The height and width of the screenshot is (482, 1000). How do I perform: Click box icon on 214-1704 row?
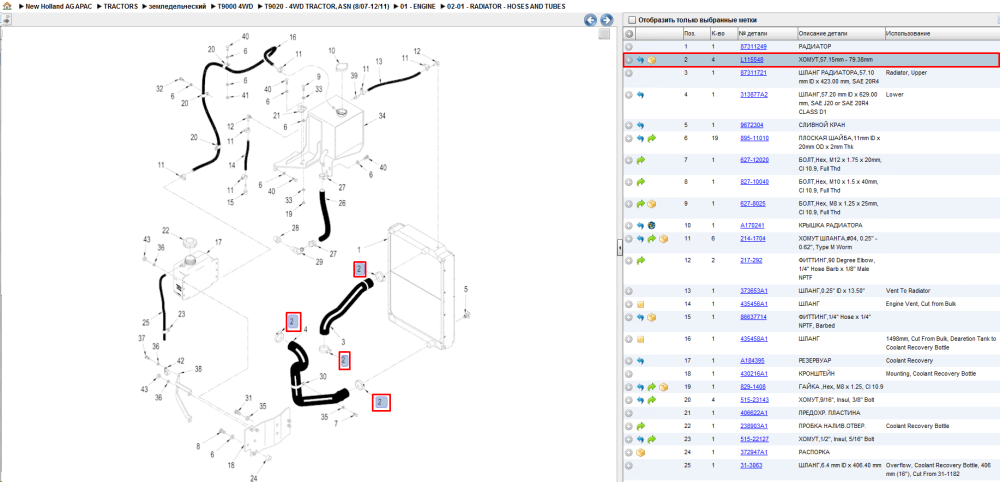pyautogui.click(x=663, y=238)
